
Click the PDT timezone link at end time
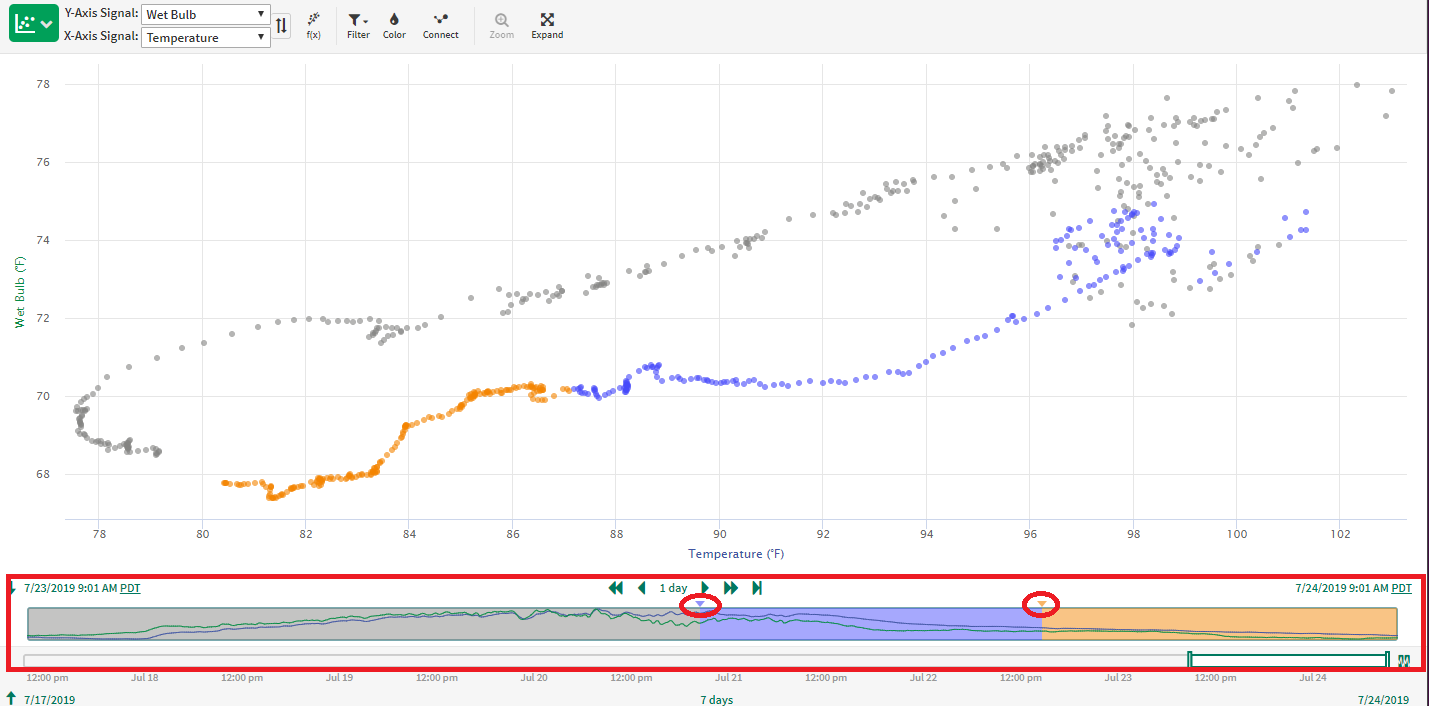(x=1402, y=588)
